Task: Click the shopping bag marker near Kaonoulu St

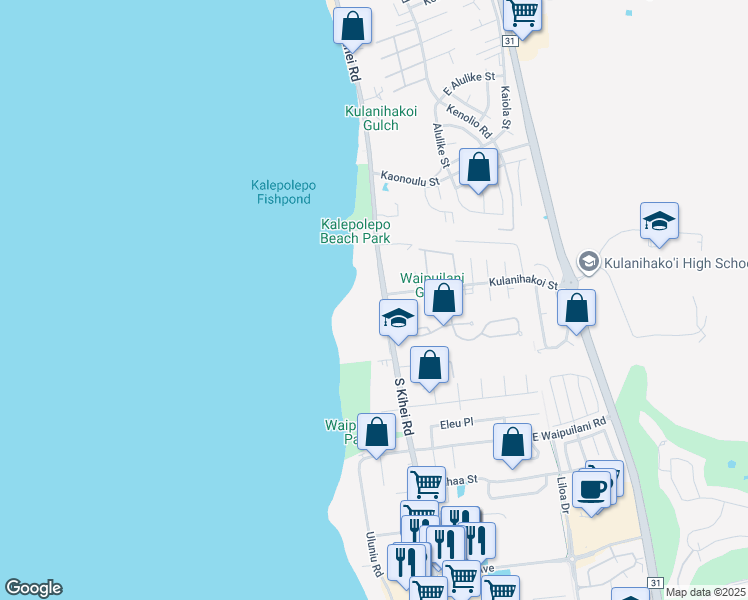Action: point(479,168)
